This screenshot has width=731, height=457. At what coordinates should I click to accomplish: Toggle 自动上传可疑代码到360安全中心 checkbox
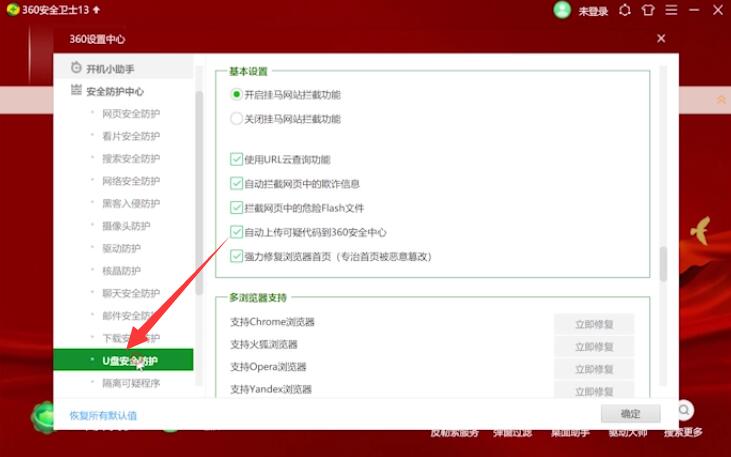(236, 232)
